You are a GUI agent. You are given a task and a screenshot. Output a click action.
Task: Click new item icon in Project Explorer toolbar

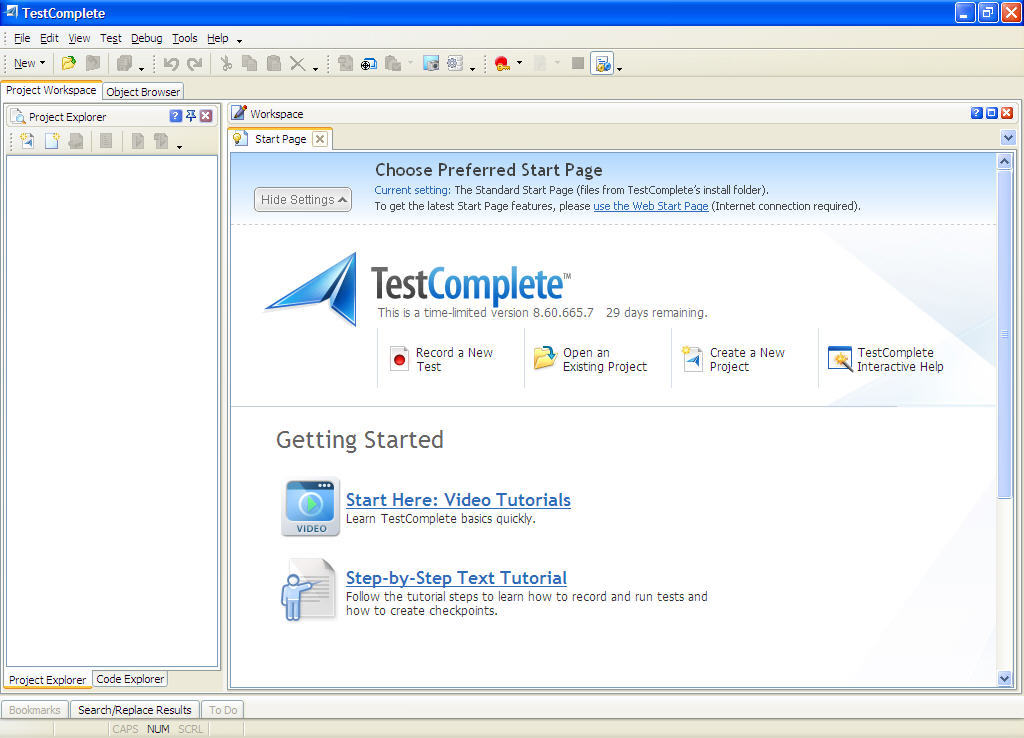(52, 140)
